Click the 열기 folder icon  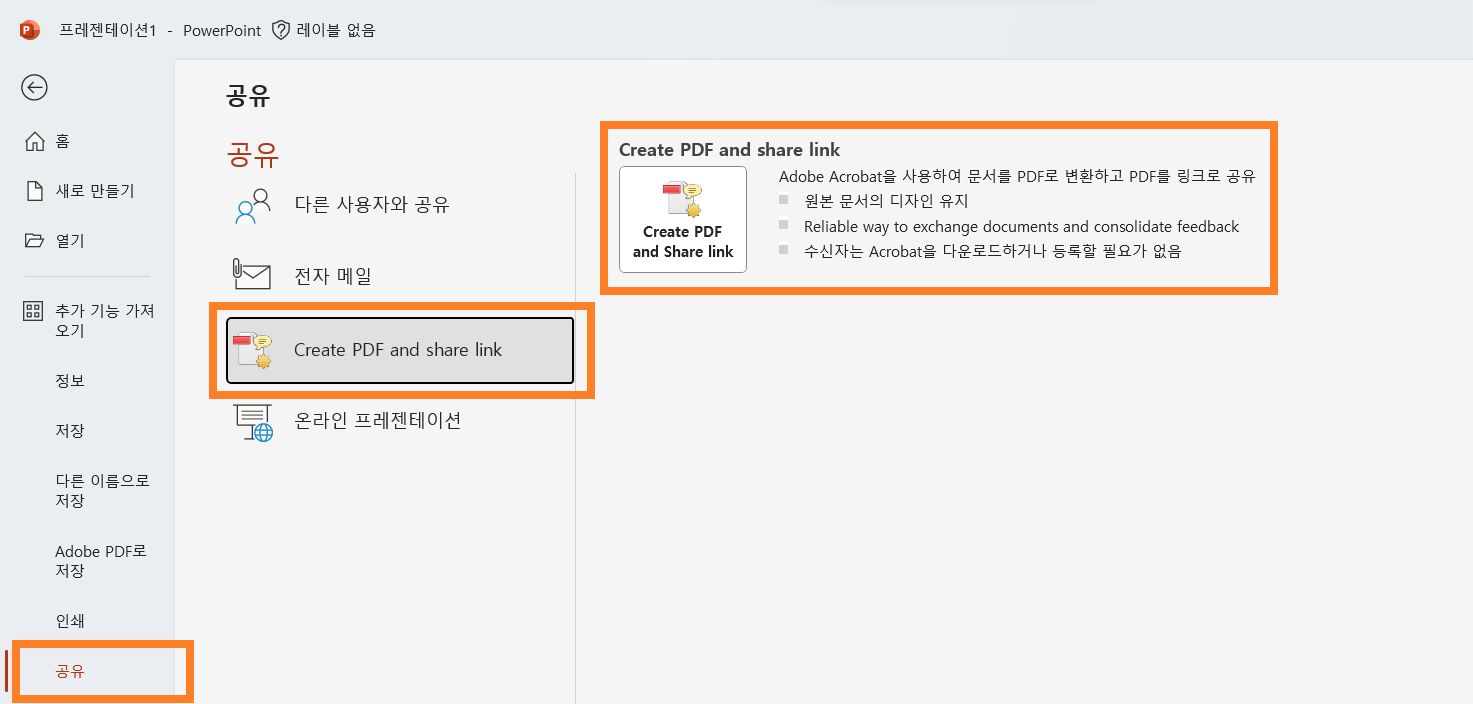click(33, 240)
